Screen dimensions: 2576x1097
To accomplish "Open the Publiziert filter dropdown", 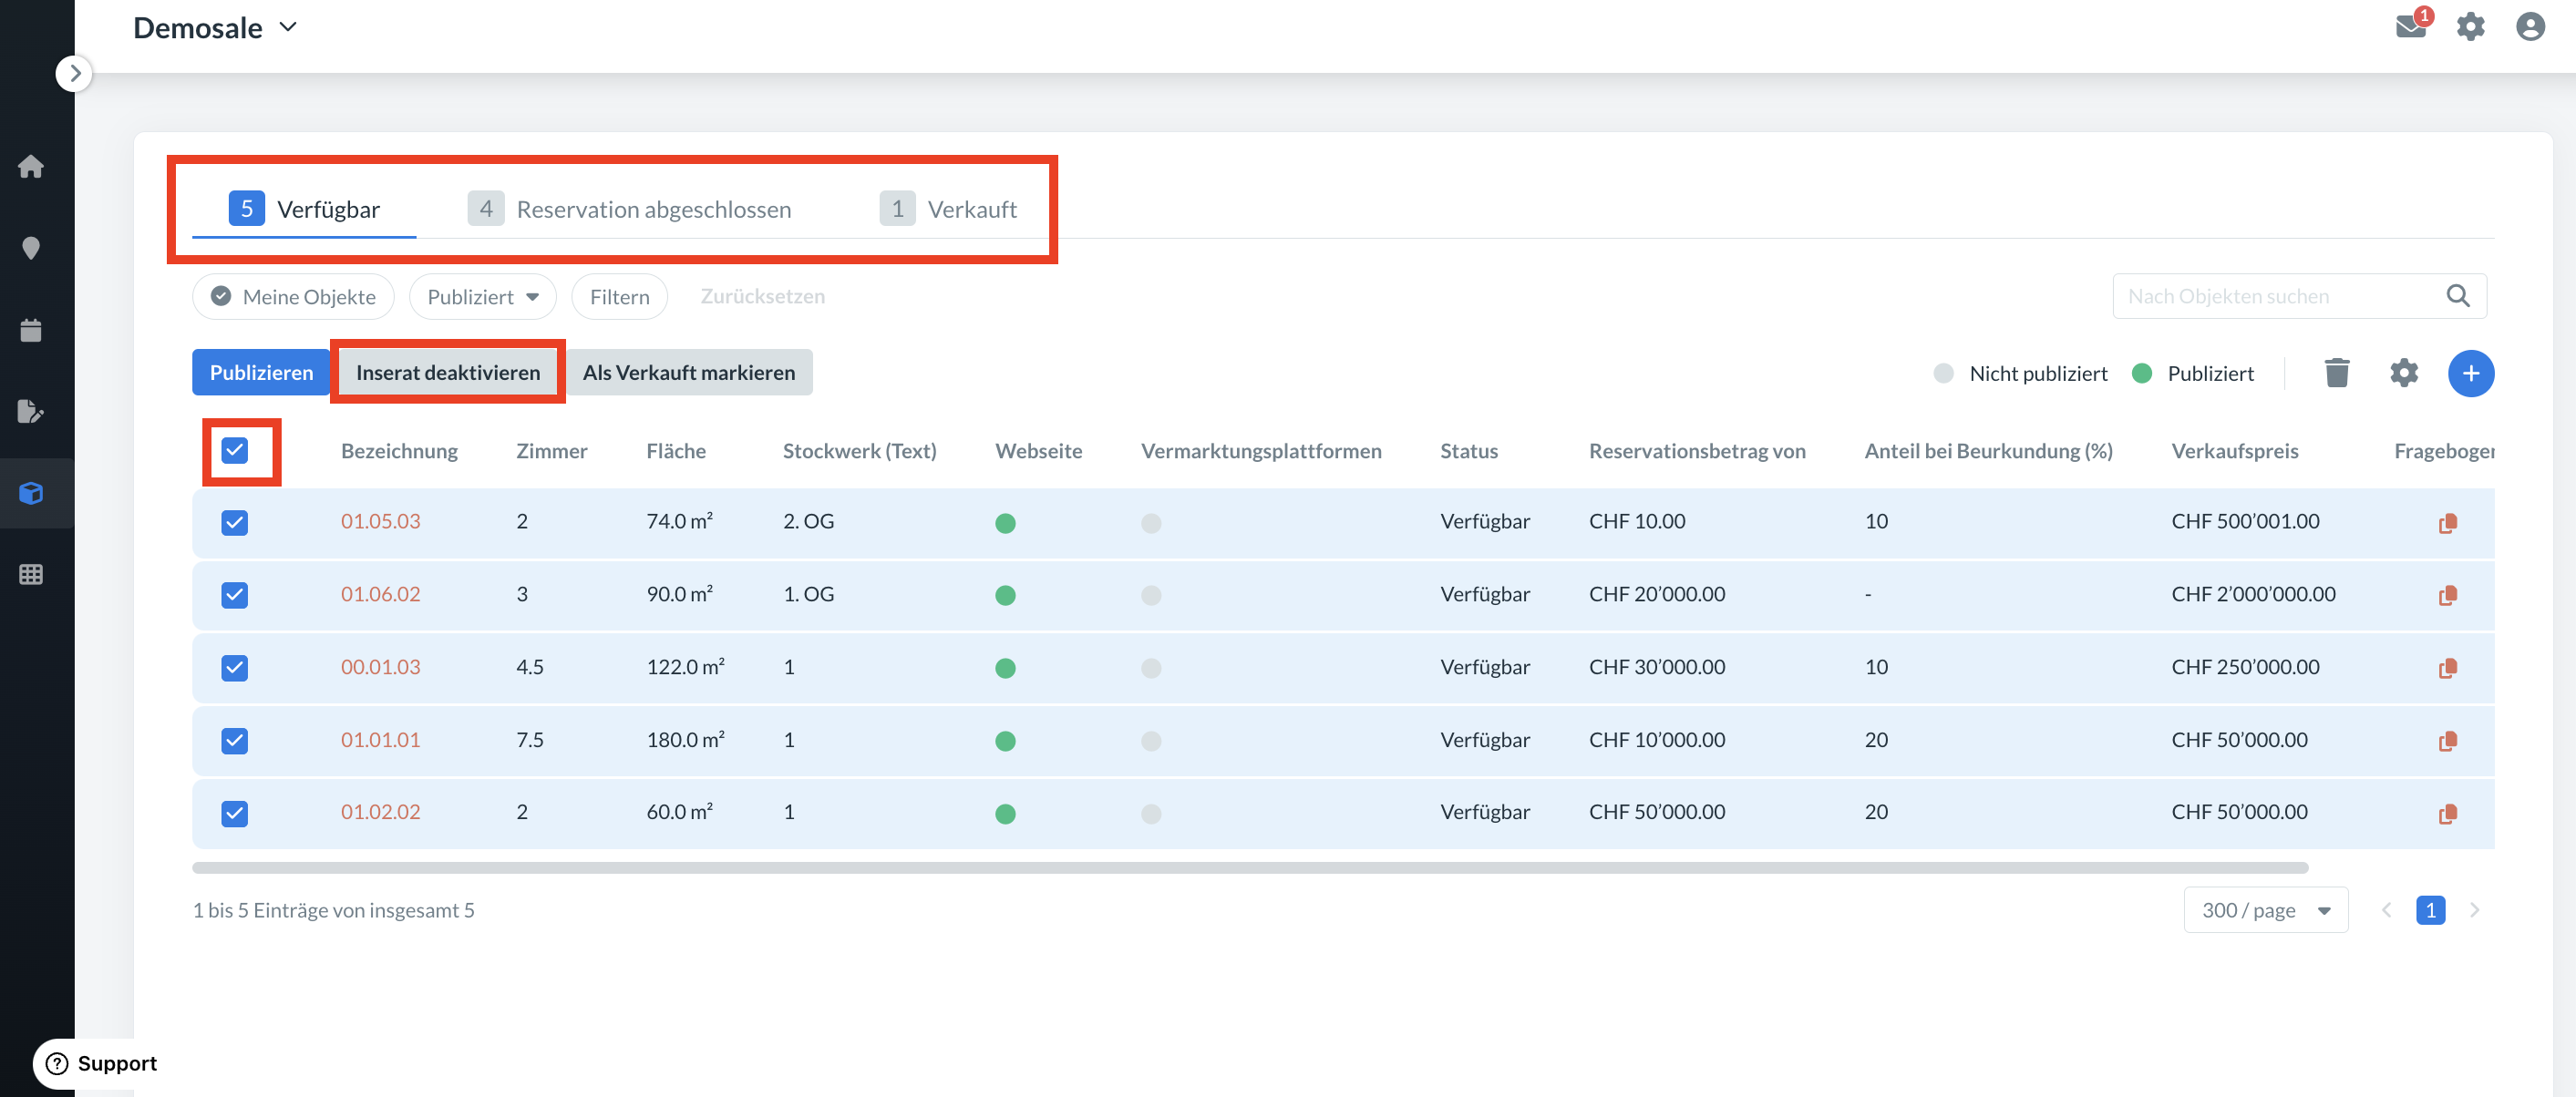I will coord(482,297).
